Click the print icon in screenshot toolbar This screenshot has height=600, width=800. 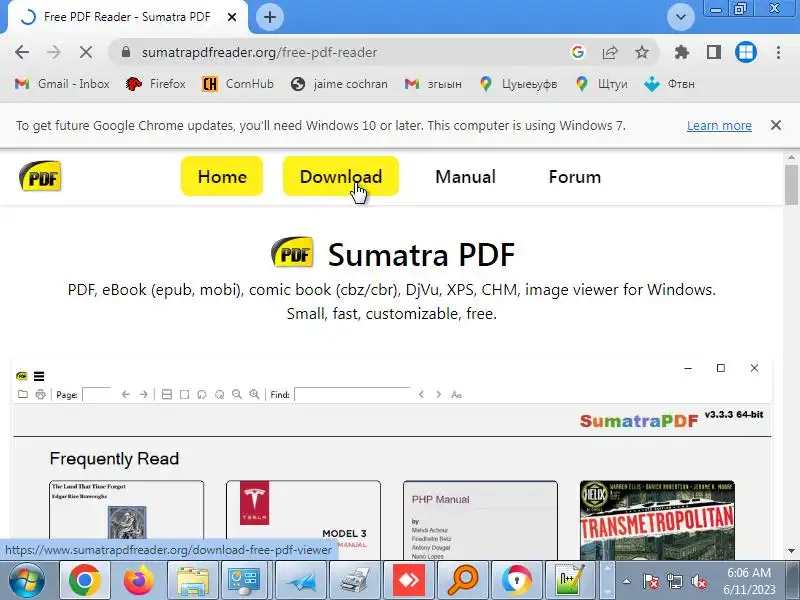click(x=40, y=394)
